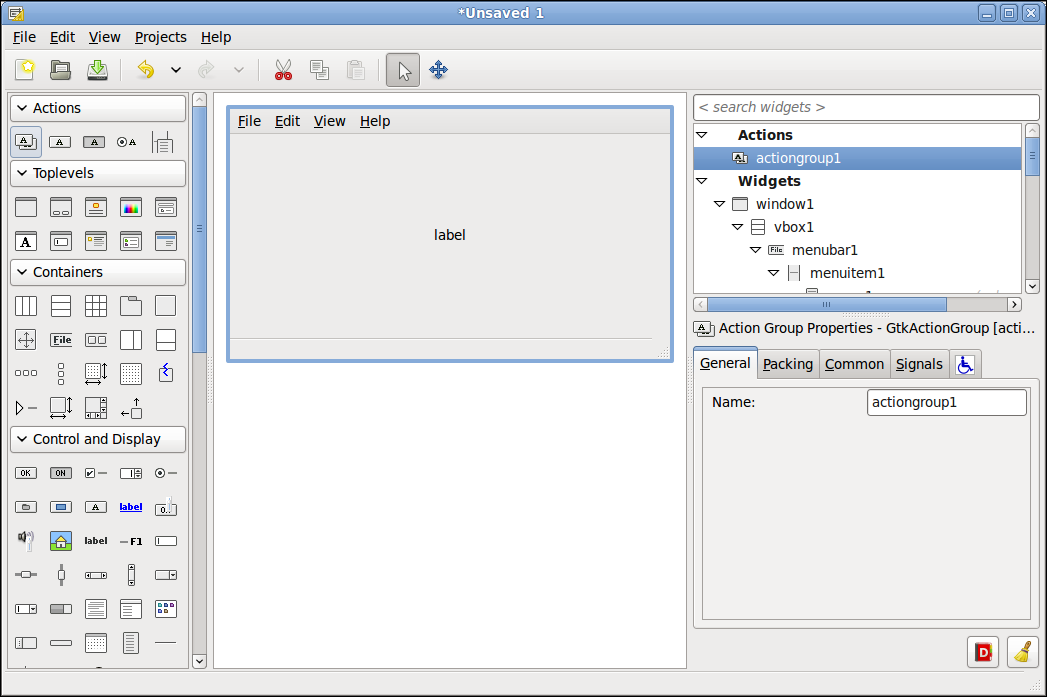Choose the Horizontal Box container
This screenshot has width=1047, height=697.
click(x=26, y=306)
